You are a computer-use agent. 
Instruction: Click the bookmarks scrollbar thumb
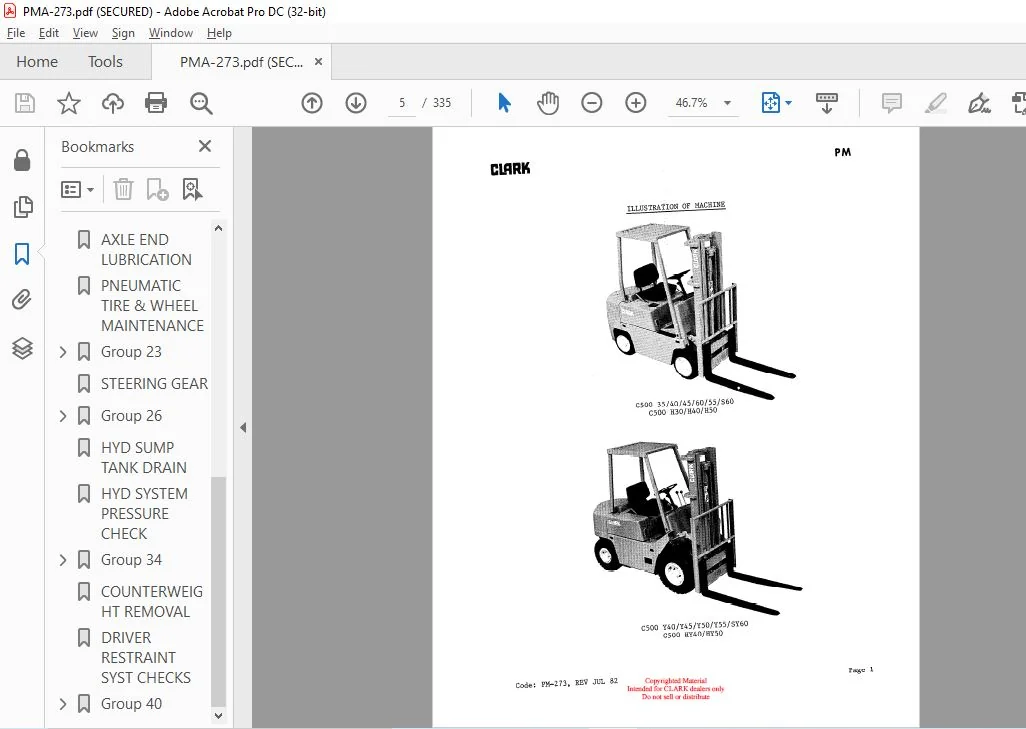pos(219,592)
